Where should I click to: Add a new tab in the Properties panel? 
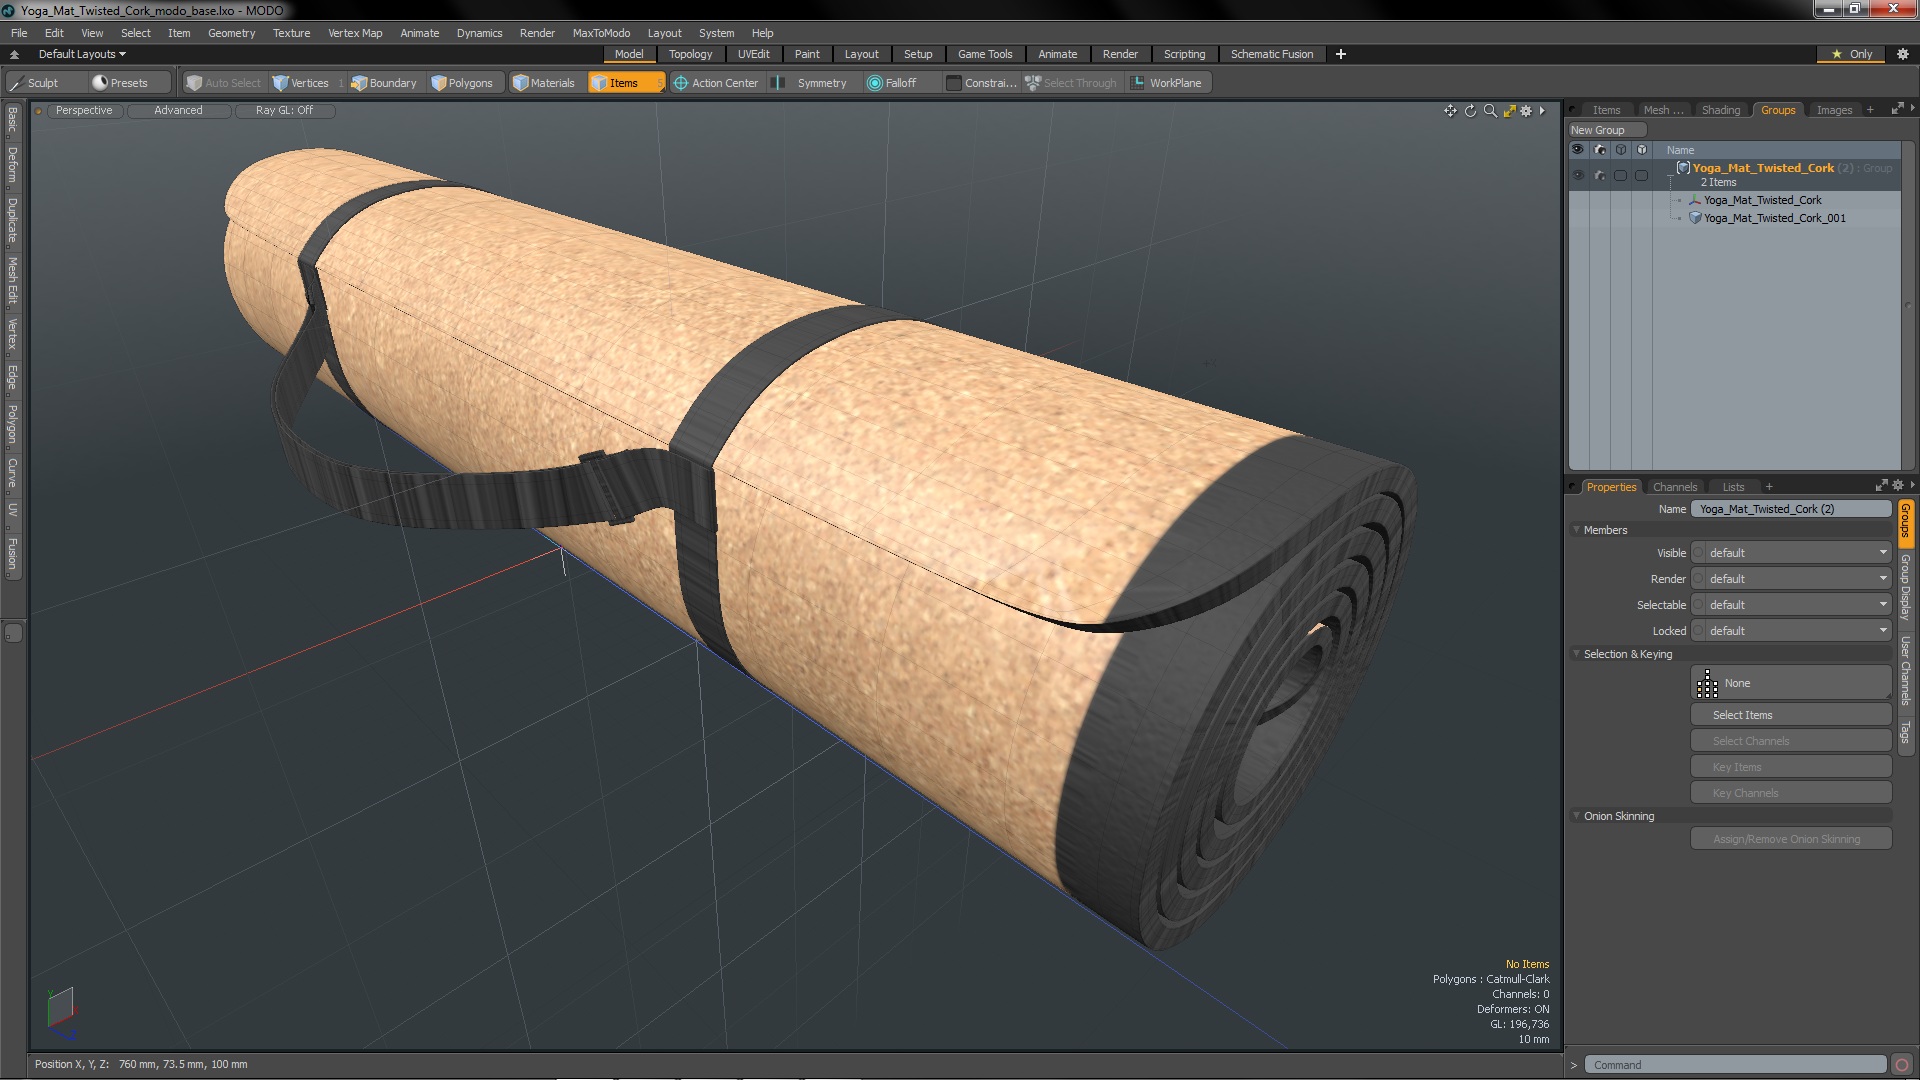tap(1769, 487)
